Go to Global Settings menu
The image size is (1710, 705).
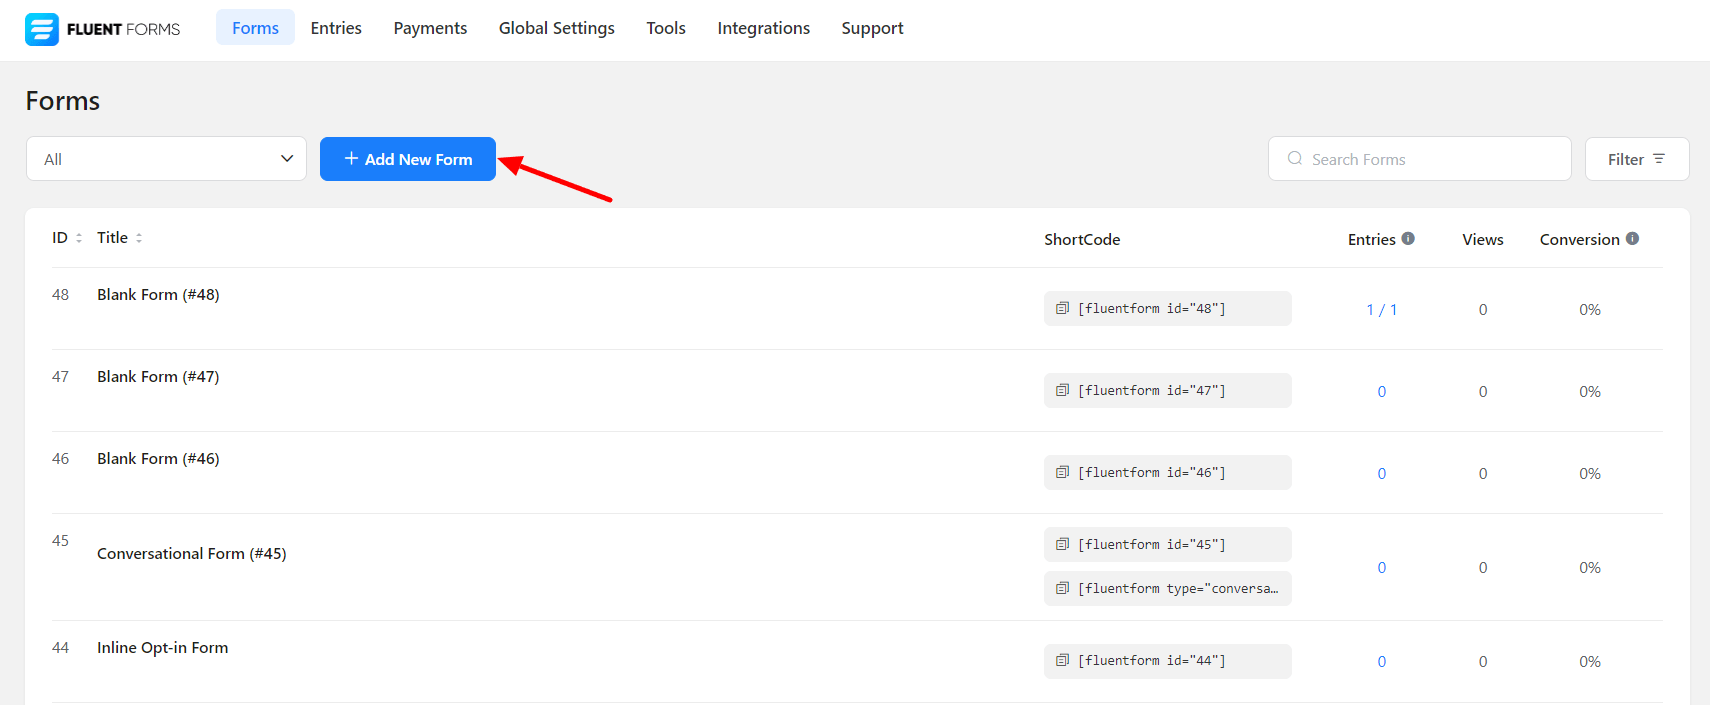556,28
